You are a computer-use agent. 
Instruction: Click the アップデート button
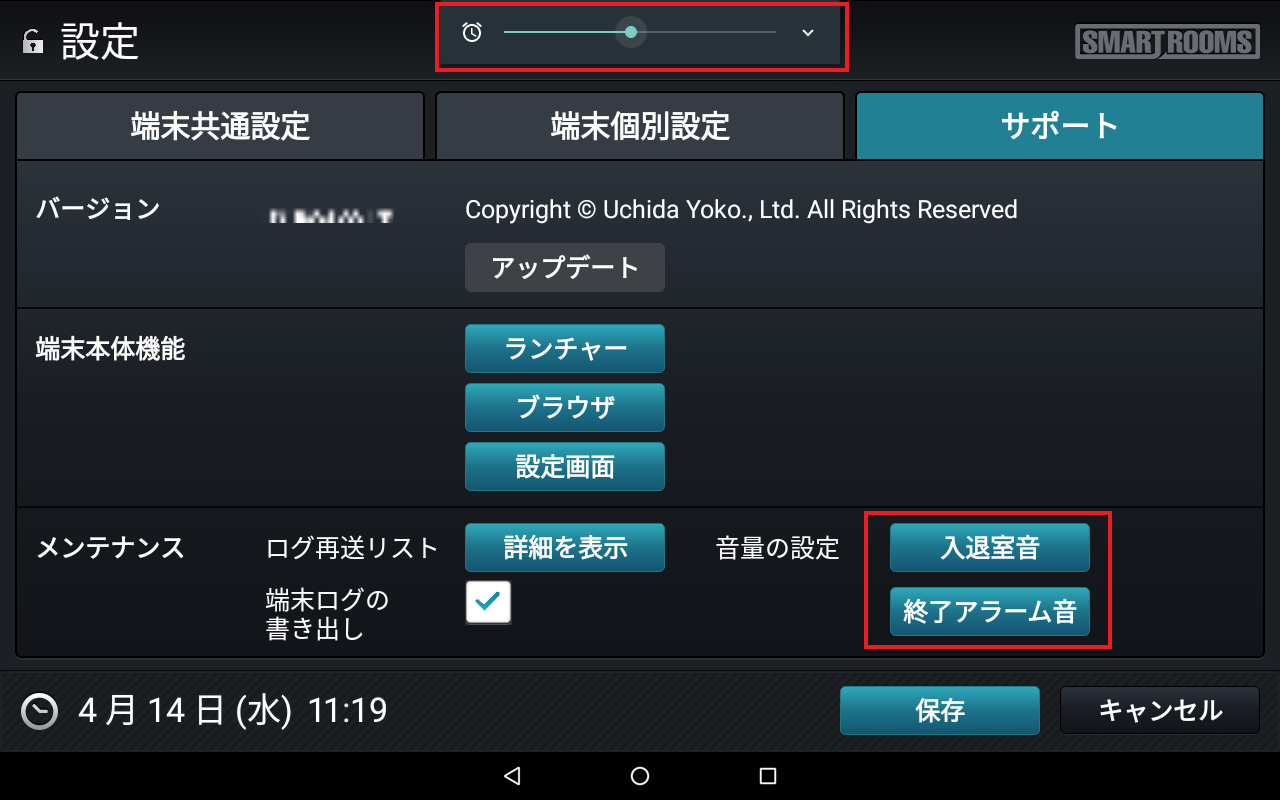(x=565, y=268)
